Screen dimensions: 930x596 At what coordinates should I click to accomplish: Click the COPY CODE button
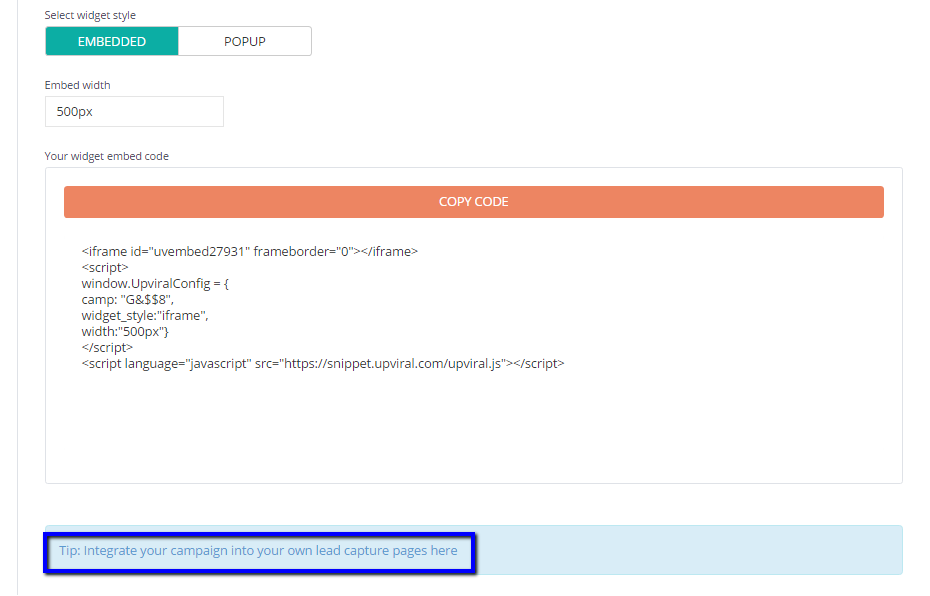473,202
